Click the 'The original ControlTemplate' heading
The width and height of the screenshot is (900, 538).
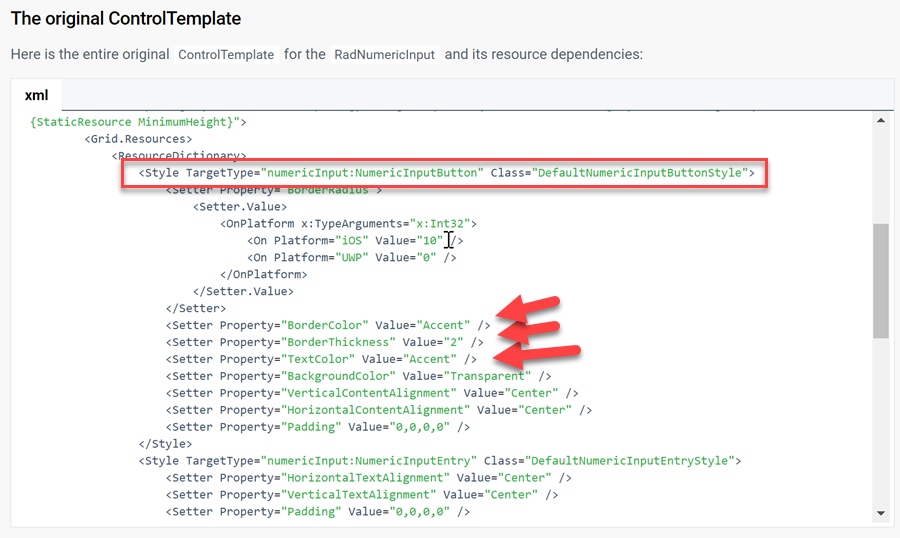click(126, 18)
